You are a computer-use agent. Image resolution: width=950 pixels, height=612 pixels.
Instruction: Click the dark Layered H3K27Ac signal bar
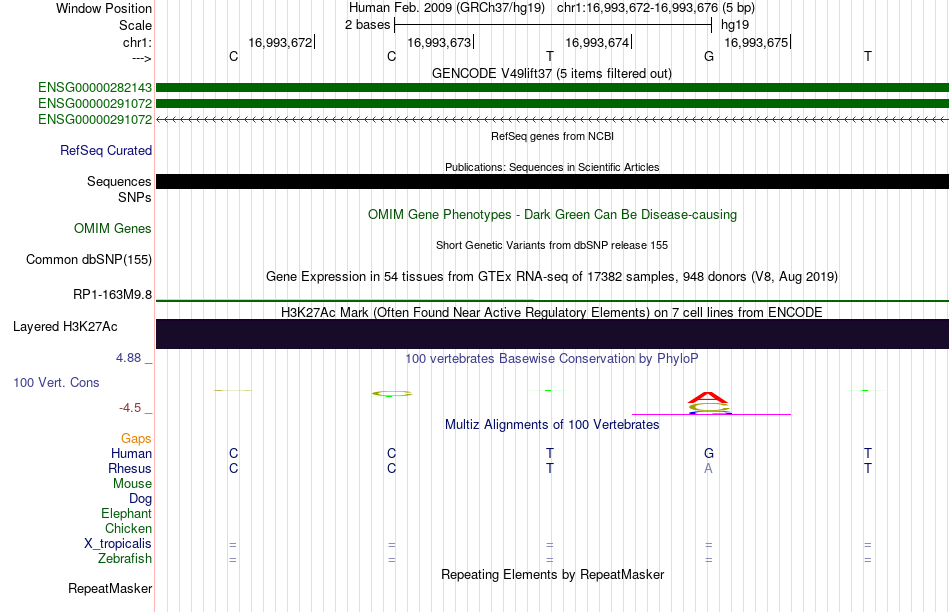click(x=552, y=334)
